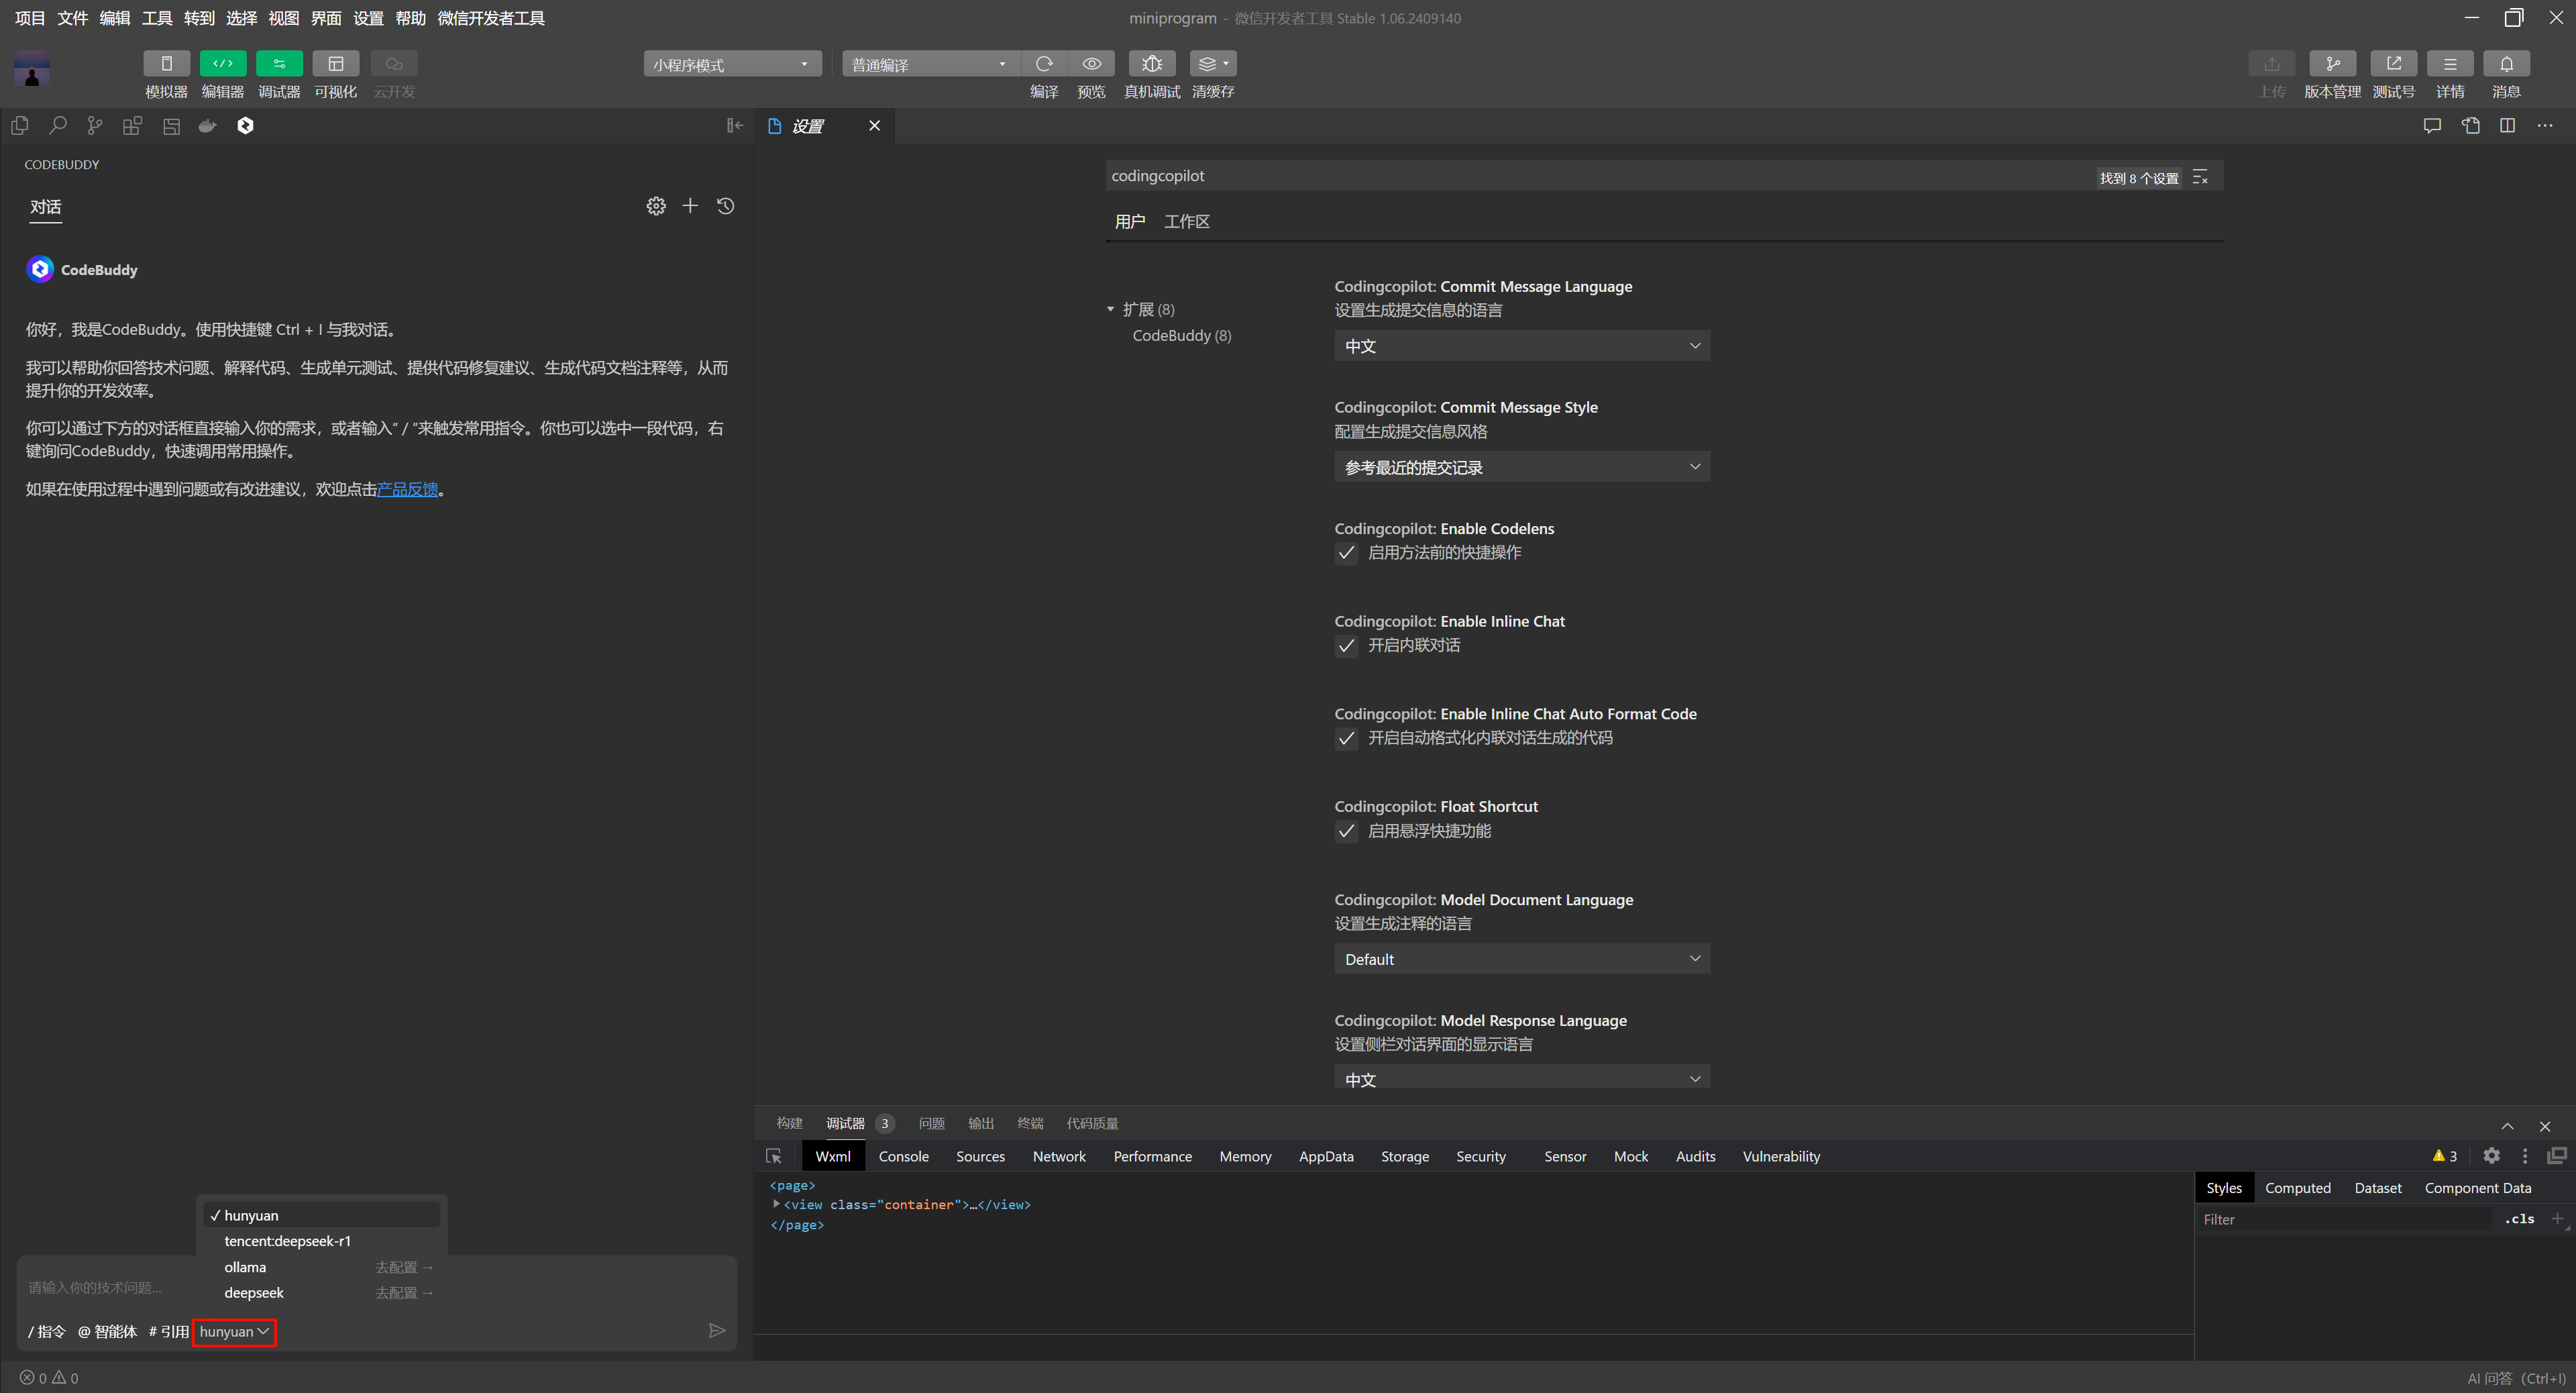
Task: Open the chat history clock icon
Action: (726, 206)
